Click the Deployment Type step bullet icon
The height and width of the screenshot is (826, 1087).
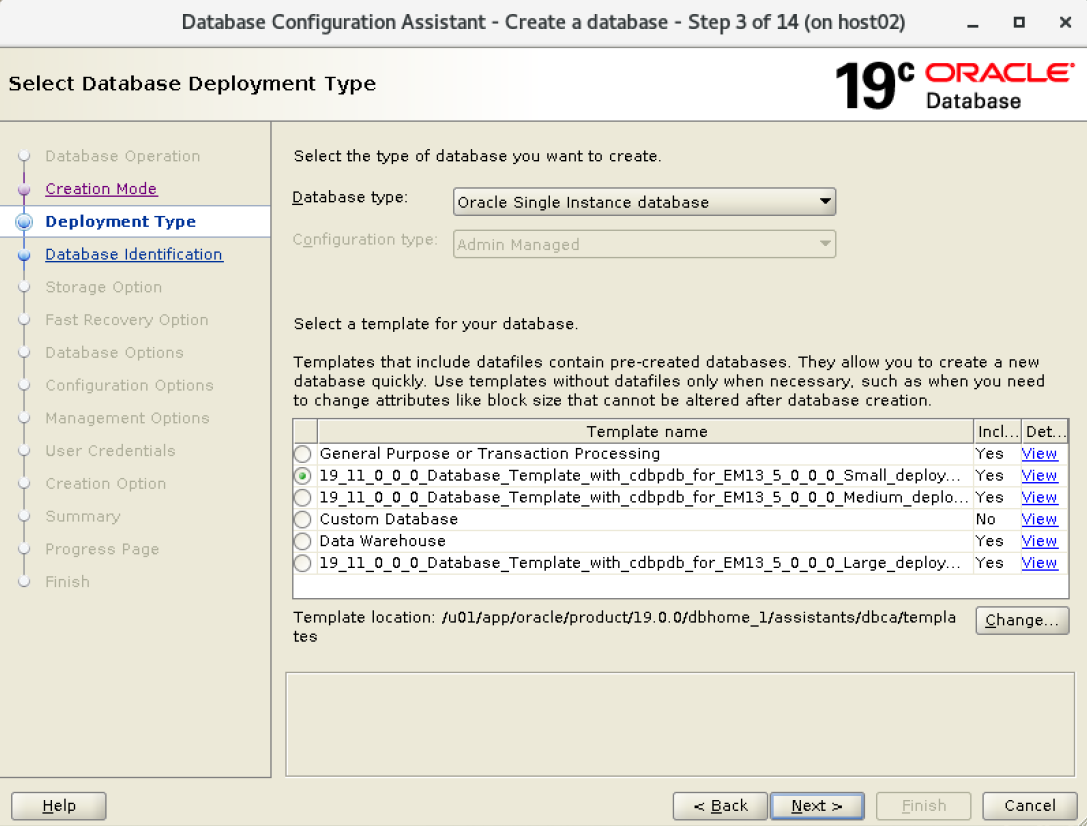pyautogui.click(x=24, y=222)
